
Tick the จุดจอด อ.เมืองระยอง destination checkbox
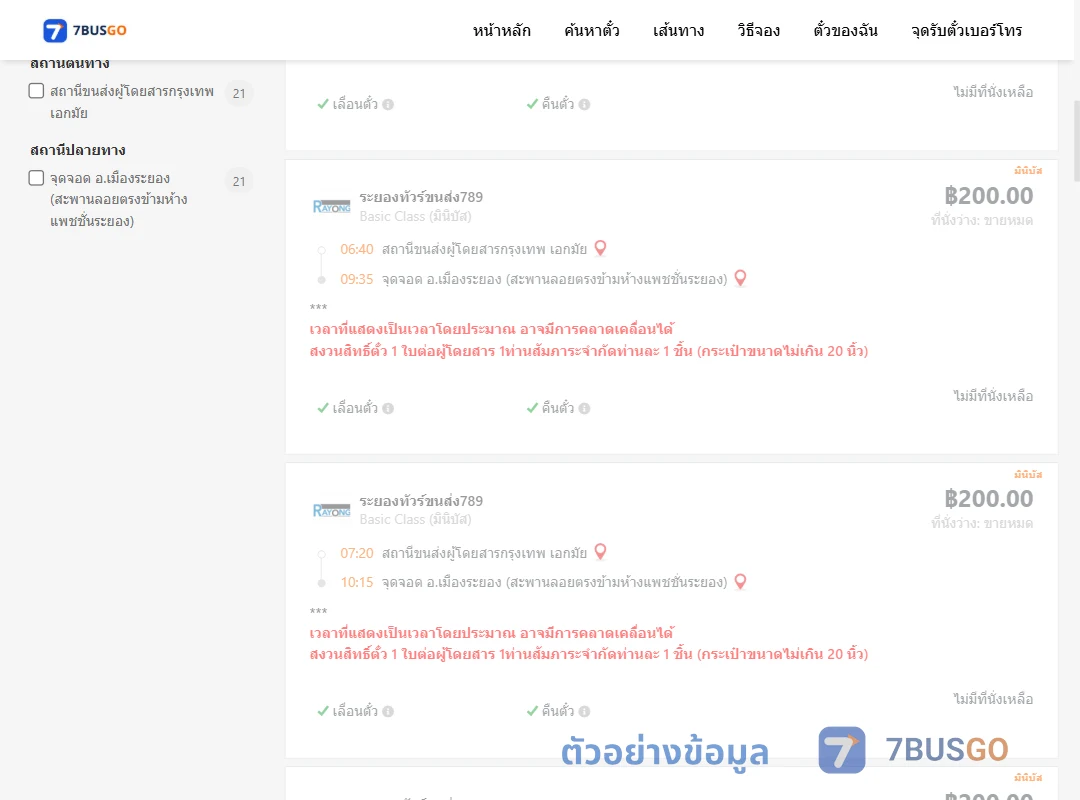[37, 178]
